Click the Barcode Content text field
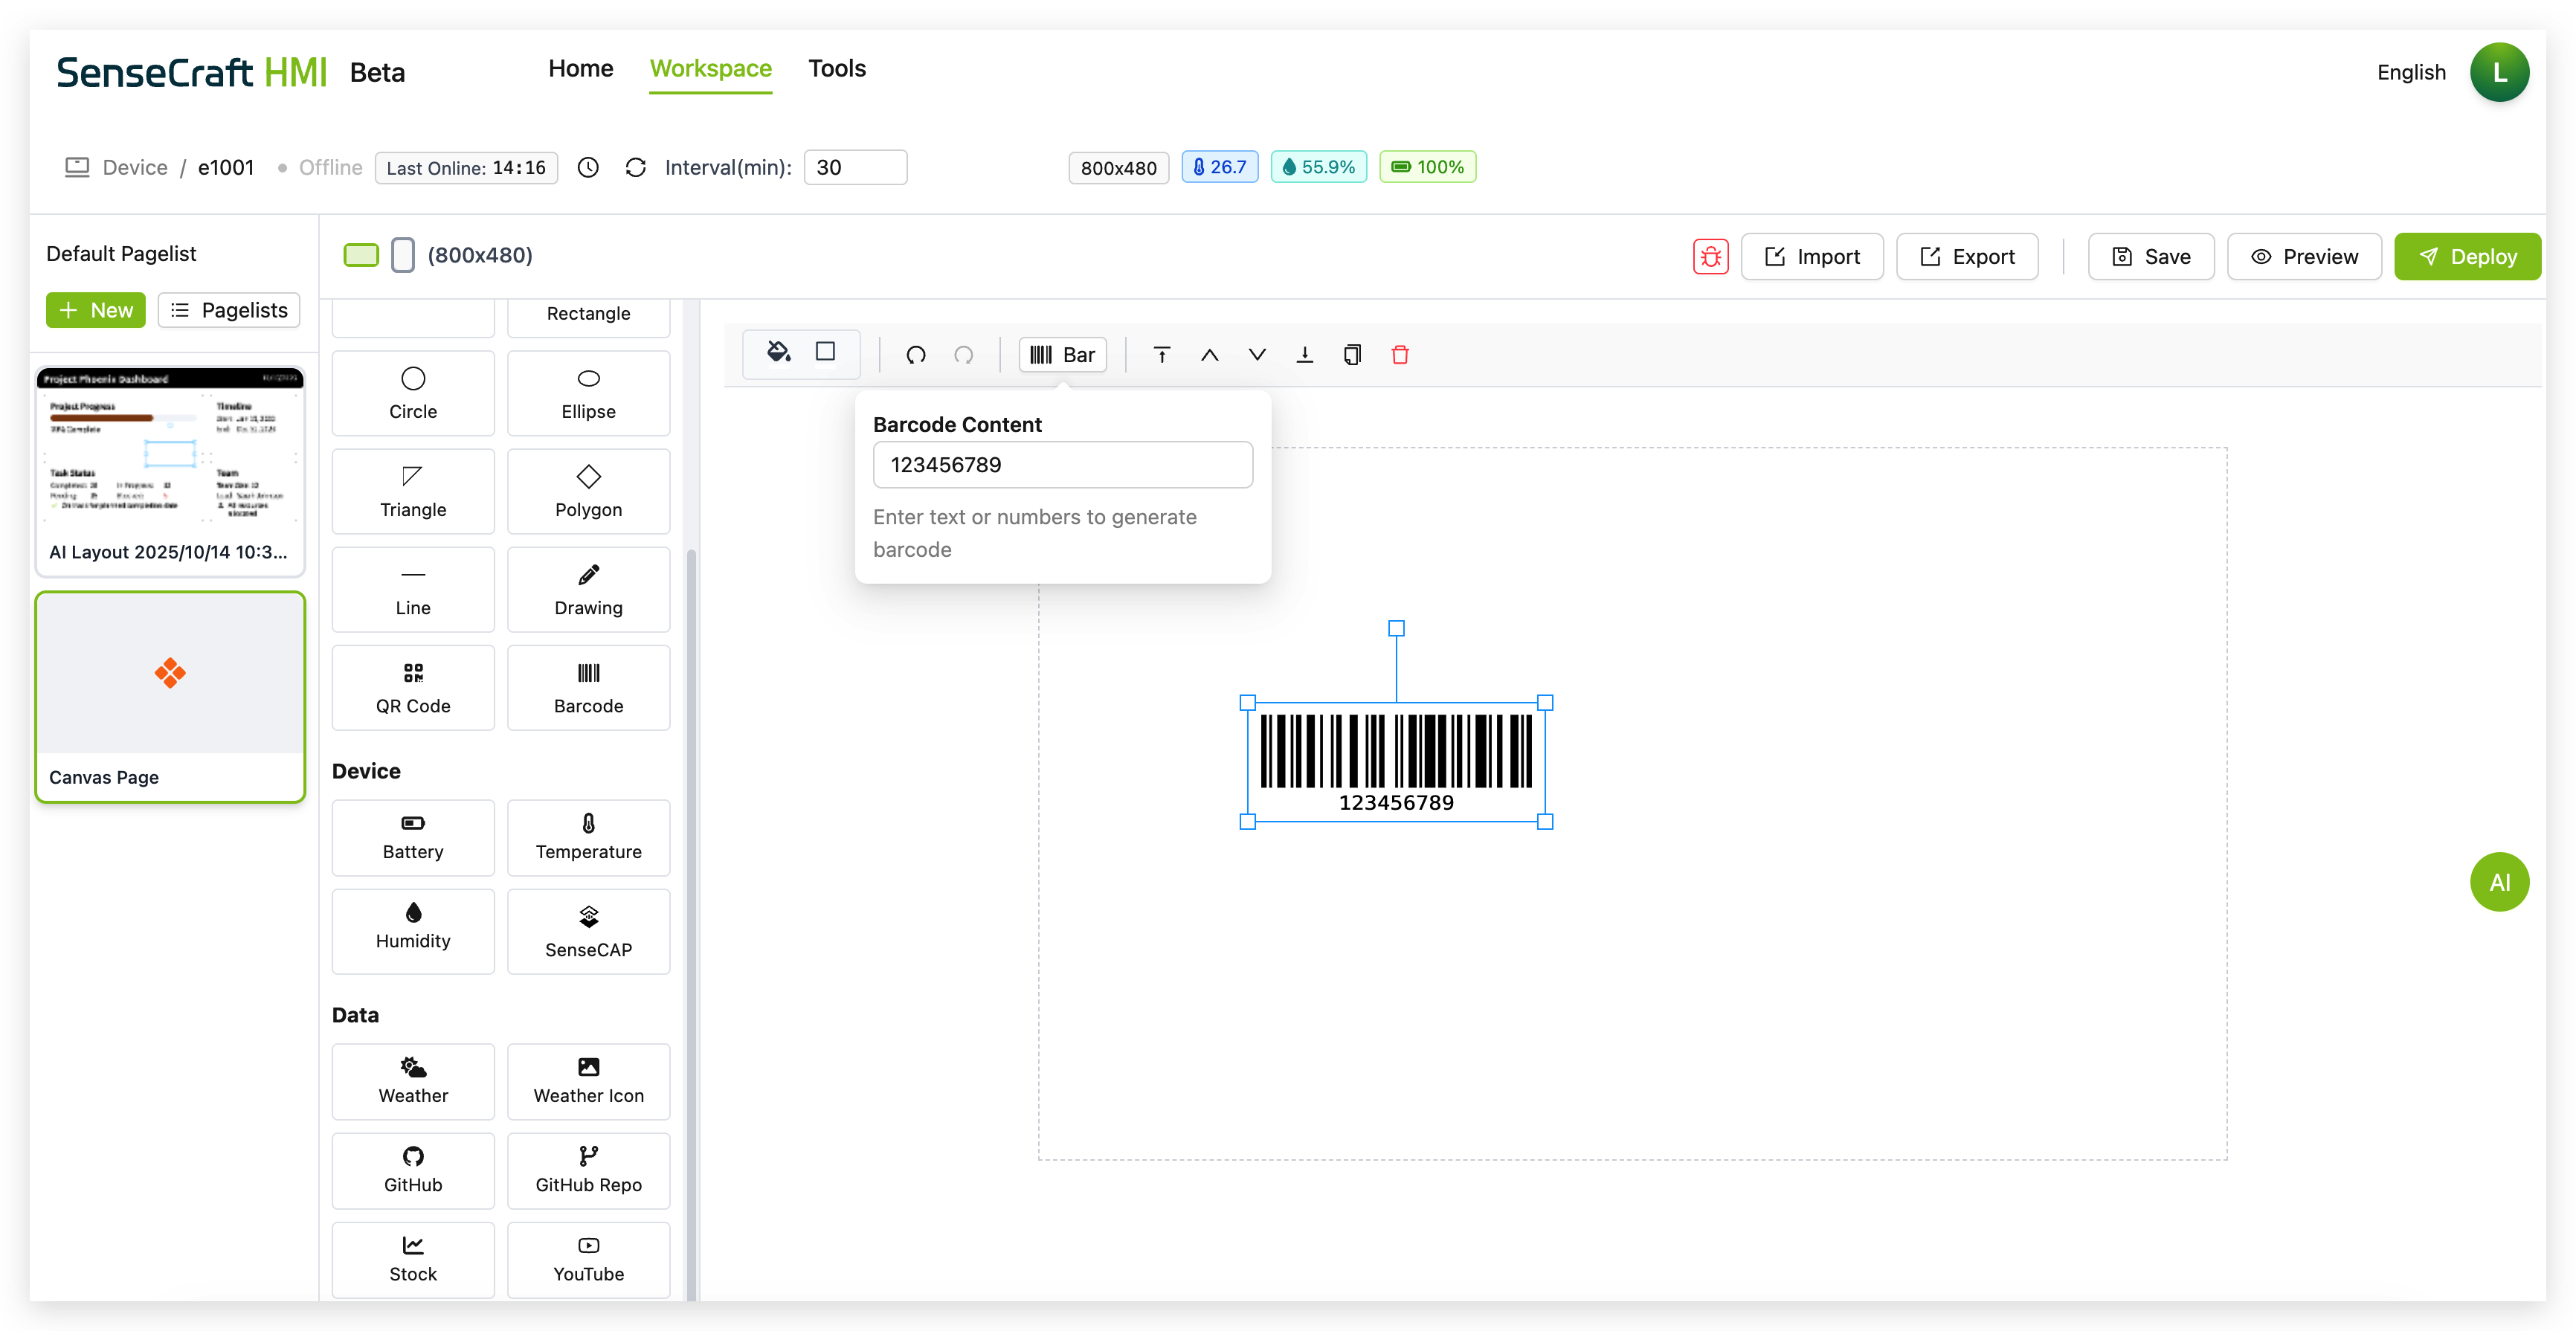The height and width of the screenshot is (1331, 2576). (1062, 465)
